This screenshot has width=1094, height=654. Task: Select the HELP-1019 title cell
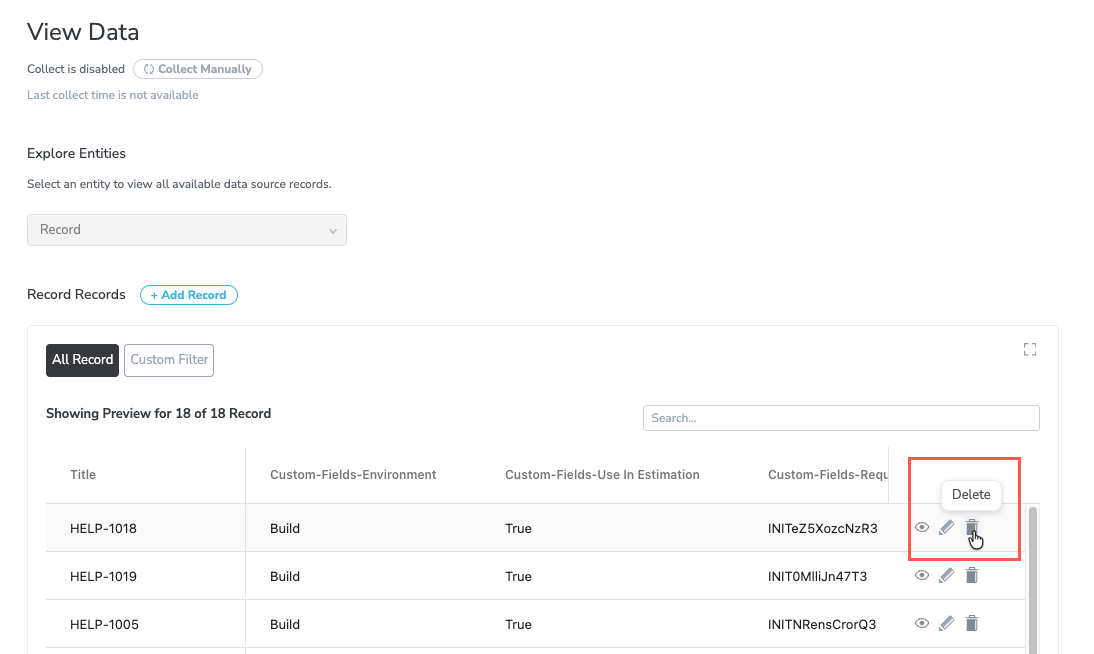pos(103,577)
